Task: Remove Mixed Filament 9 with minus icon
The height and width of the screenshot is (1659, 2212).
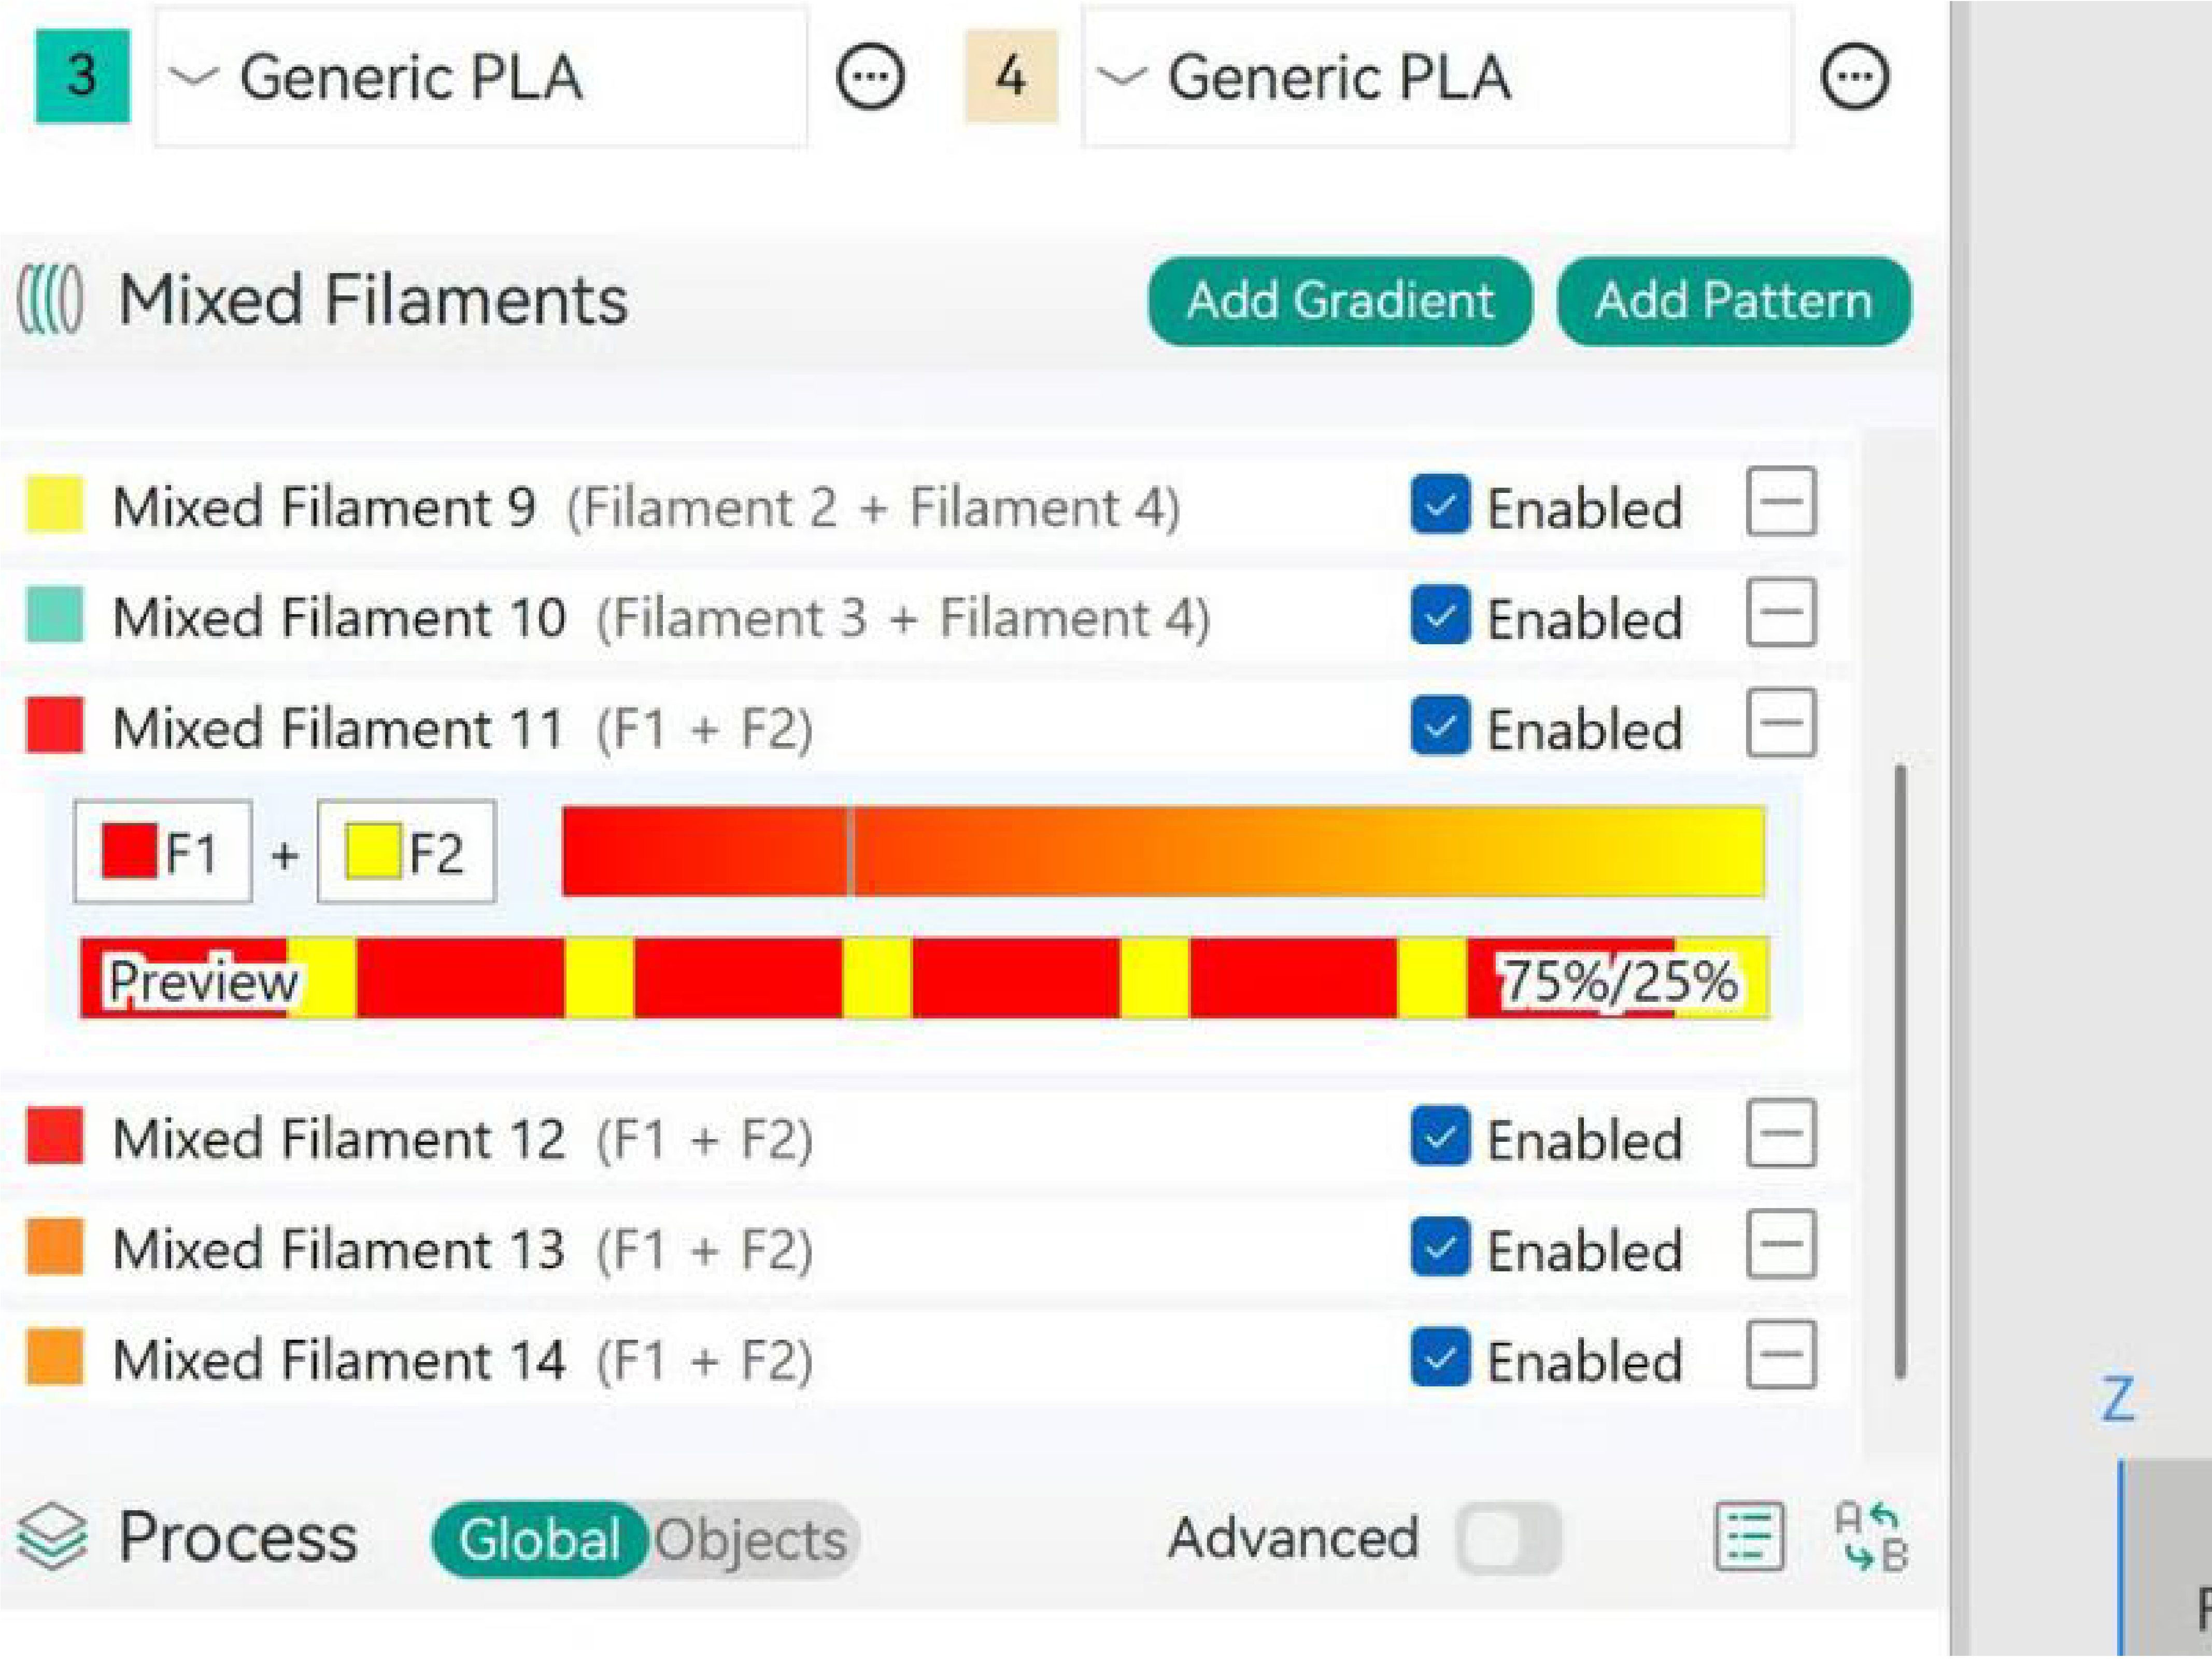Action: tap(1781, 502)
